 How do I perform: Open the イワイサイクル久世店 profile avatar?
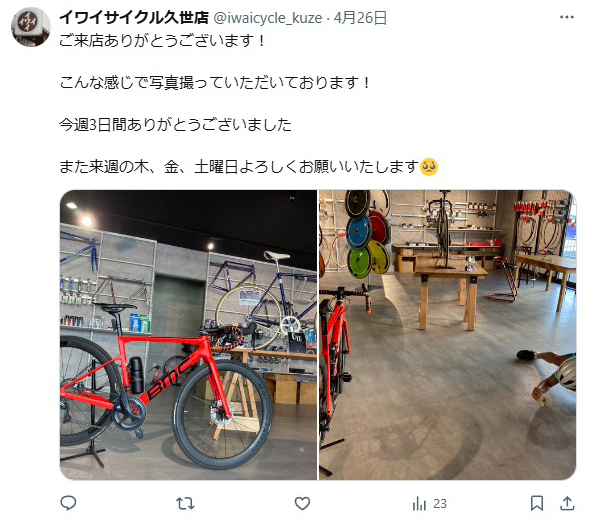tap(31, 27)
